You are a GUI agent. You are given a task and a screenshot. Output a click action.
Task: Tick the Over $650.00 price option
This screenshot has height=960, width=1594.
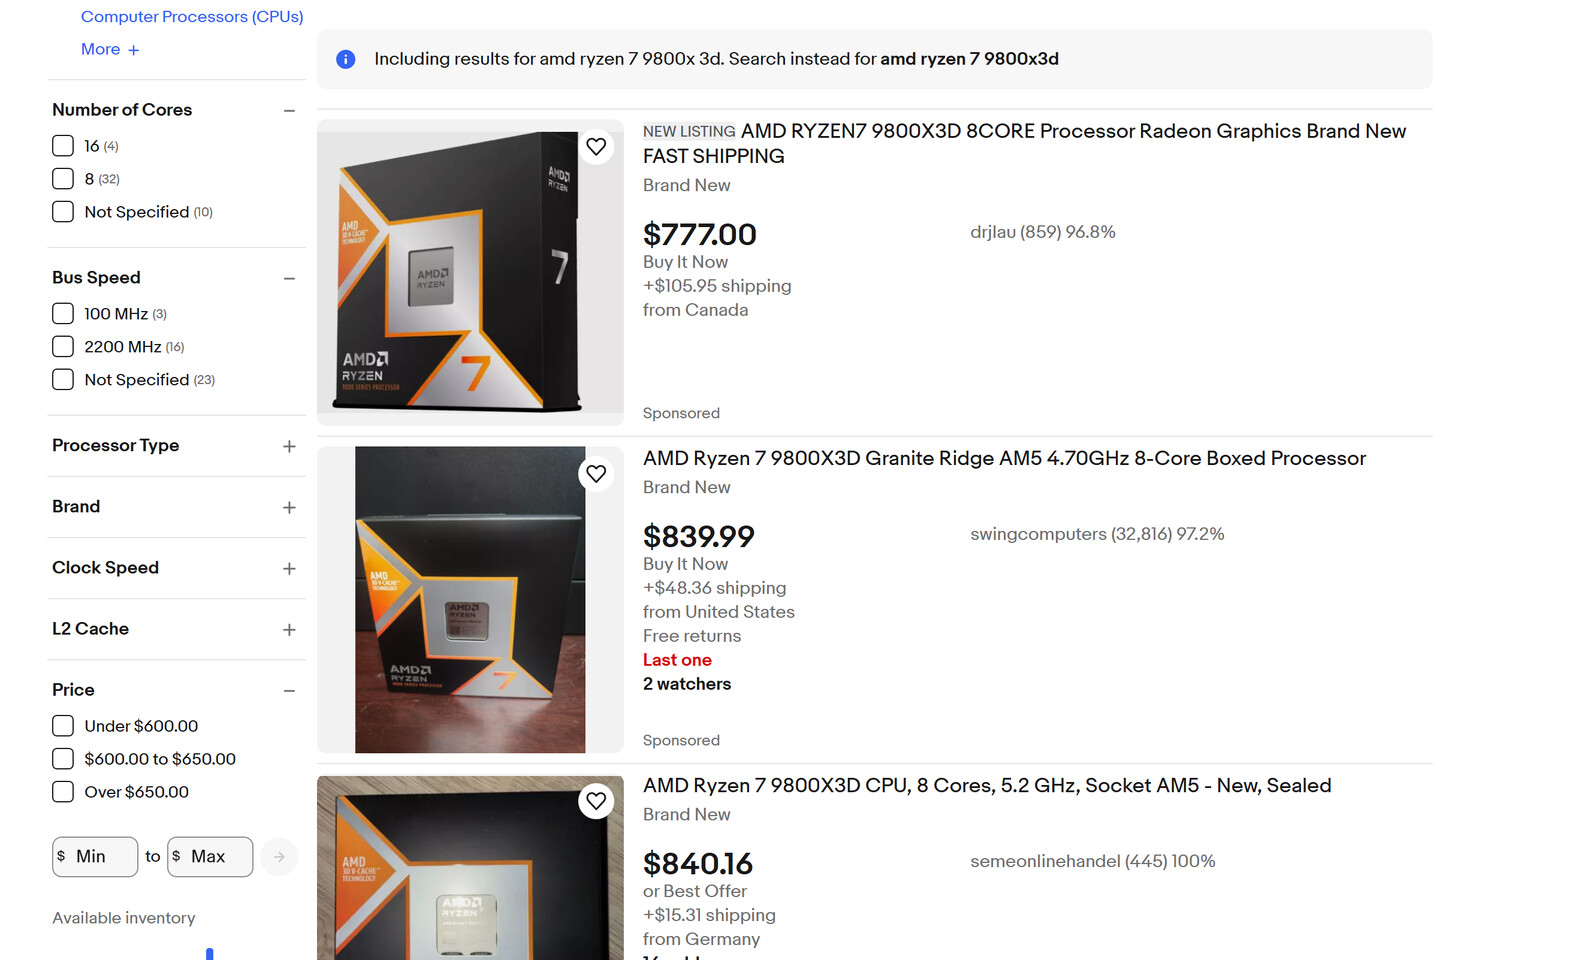coord(63,792)
